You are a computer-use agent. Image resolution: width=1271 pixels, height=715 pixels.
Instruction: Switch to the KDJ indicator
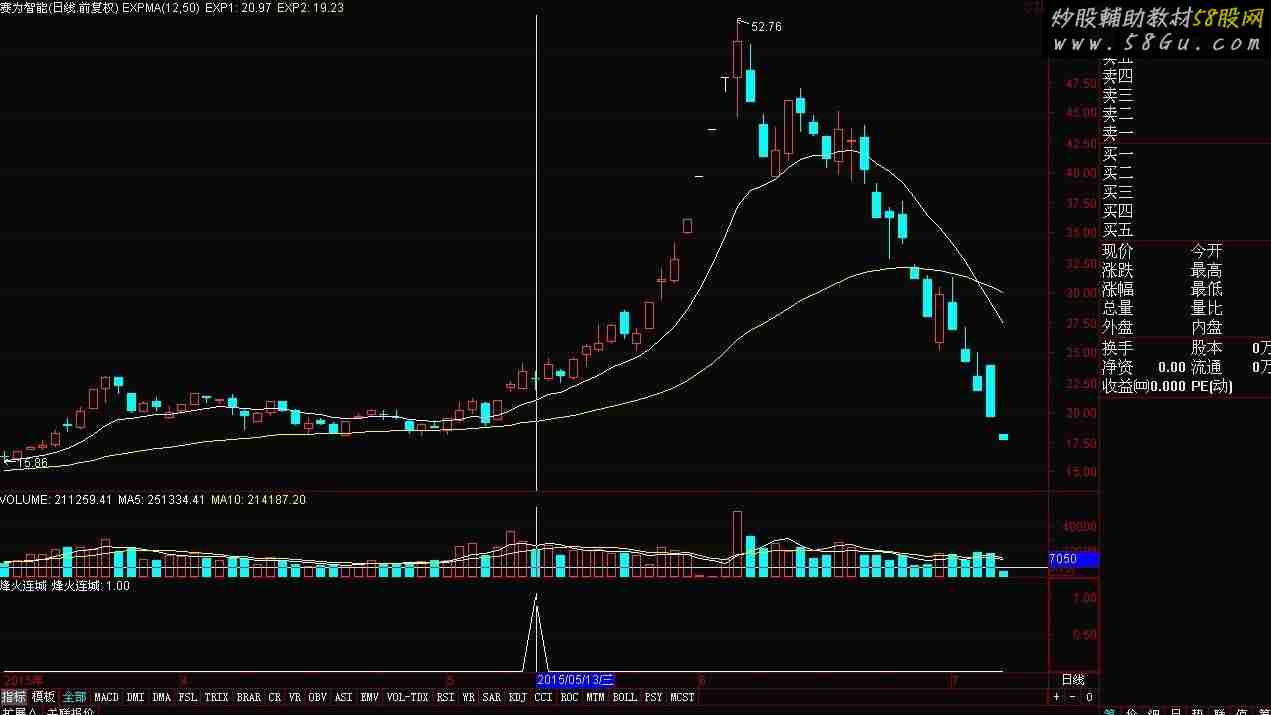[x=518, y=697]
